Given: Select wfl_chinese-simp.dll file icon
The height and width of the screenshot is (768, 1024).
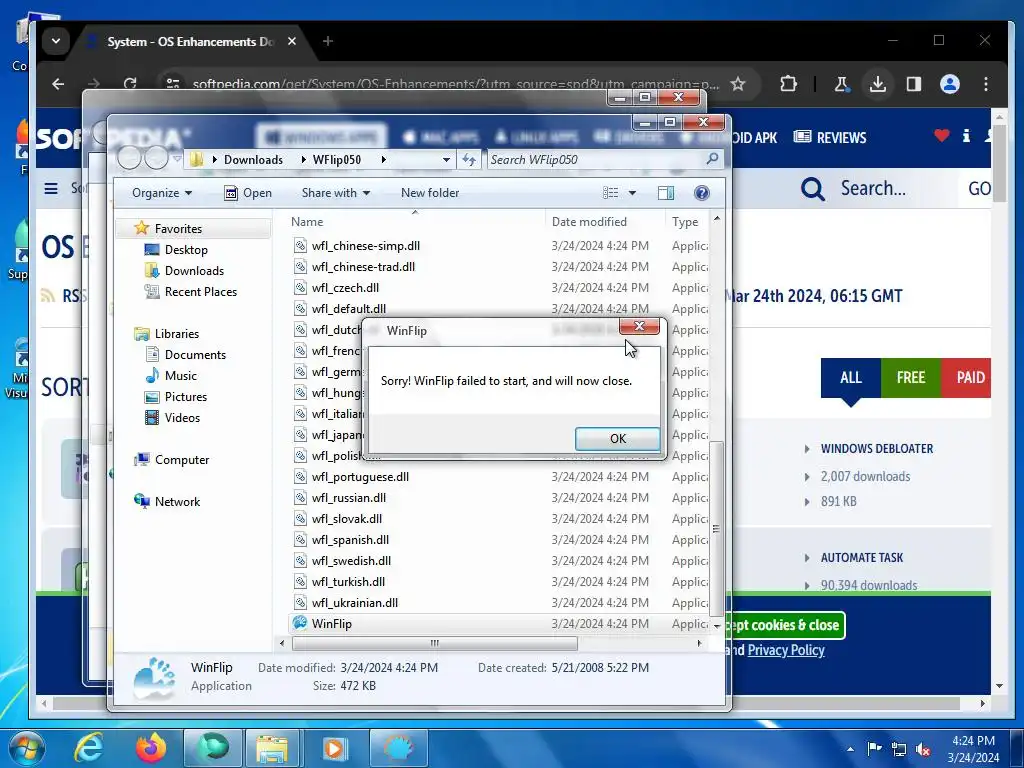Looking at the screenshot, I should coord(300,246).
